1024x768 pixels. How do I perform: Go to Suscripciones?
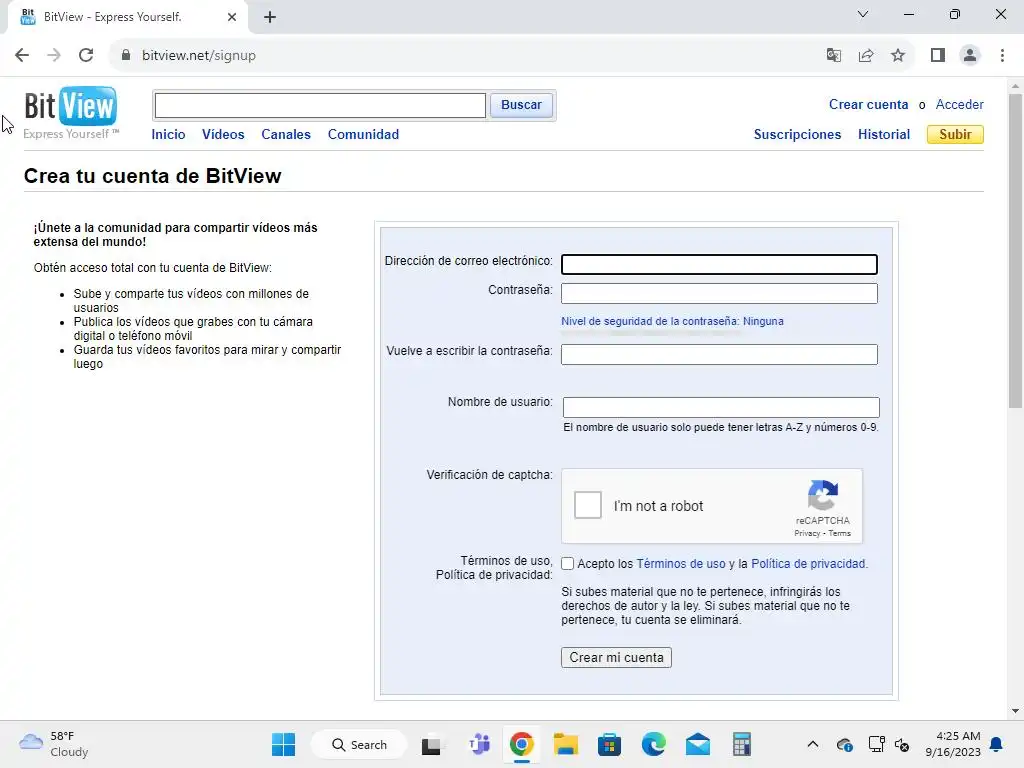tap(797, 135)
